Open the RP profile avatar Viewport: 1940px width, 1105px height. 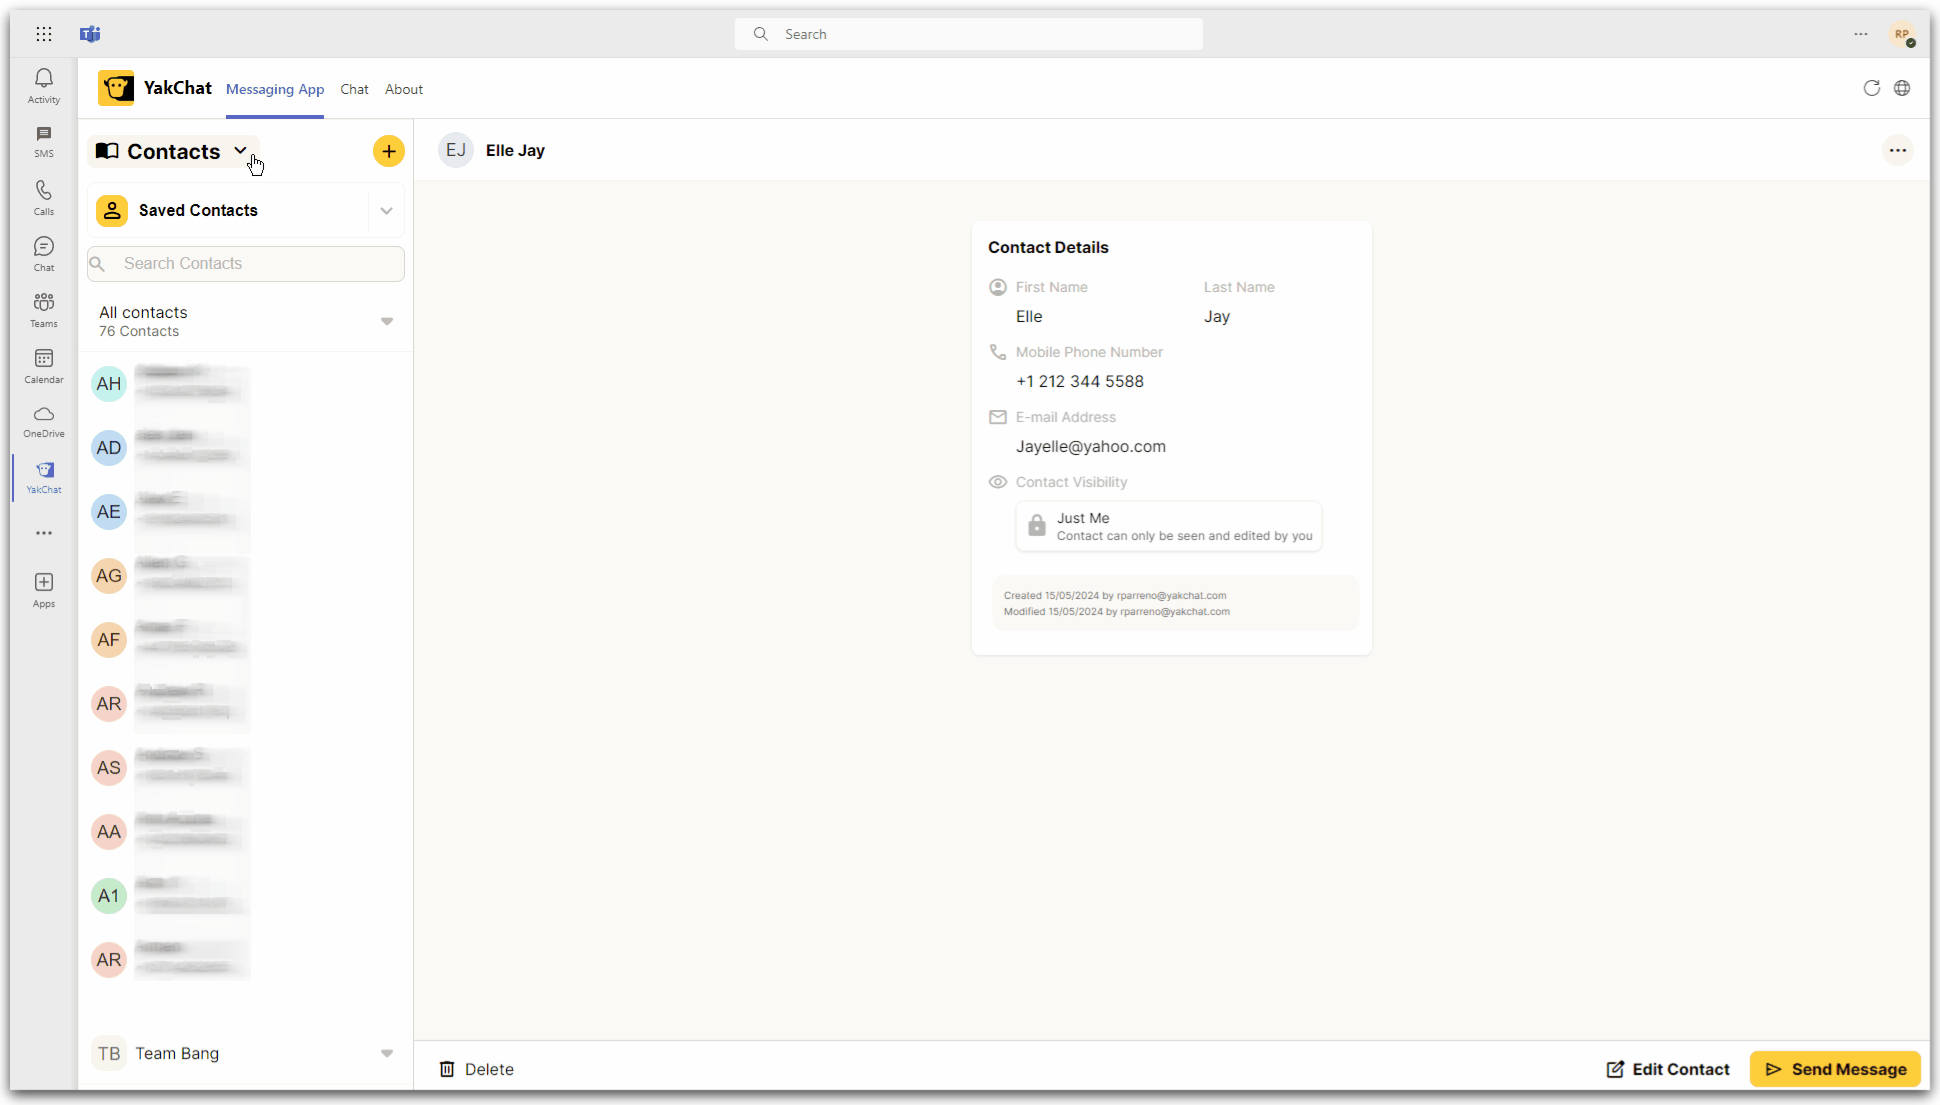click(x=1902, y=34)
